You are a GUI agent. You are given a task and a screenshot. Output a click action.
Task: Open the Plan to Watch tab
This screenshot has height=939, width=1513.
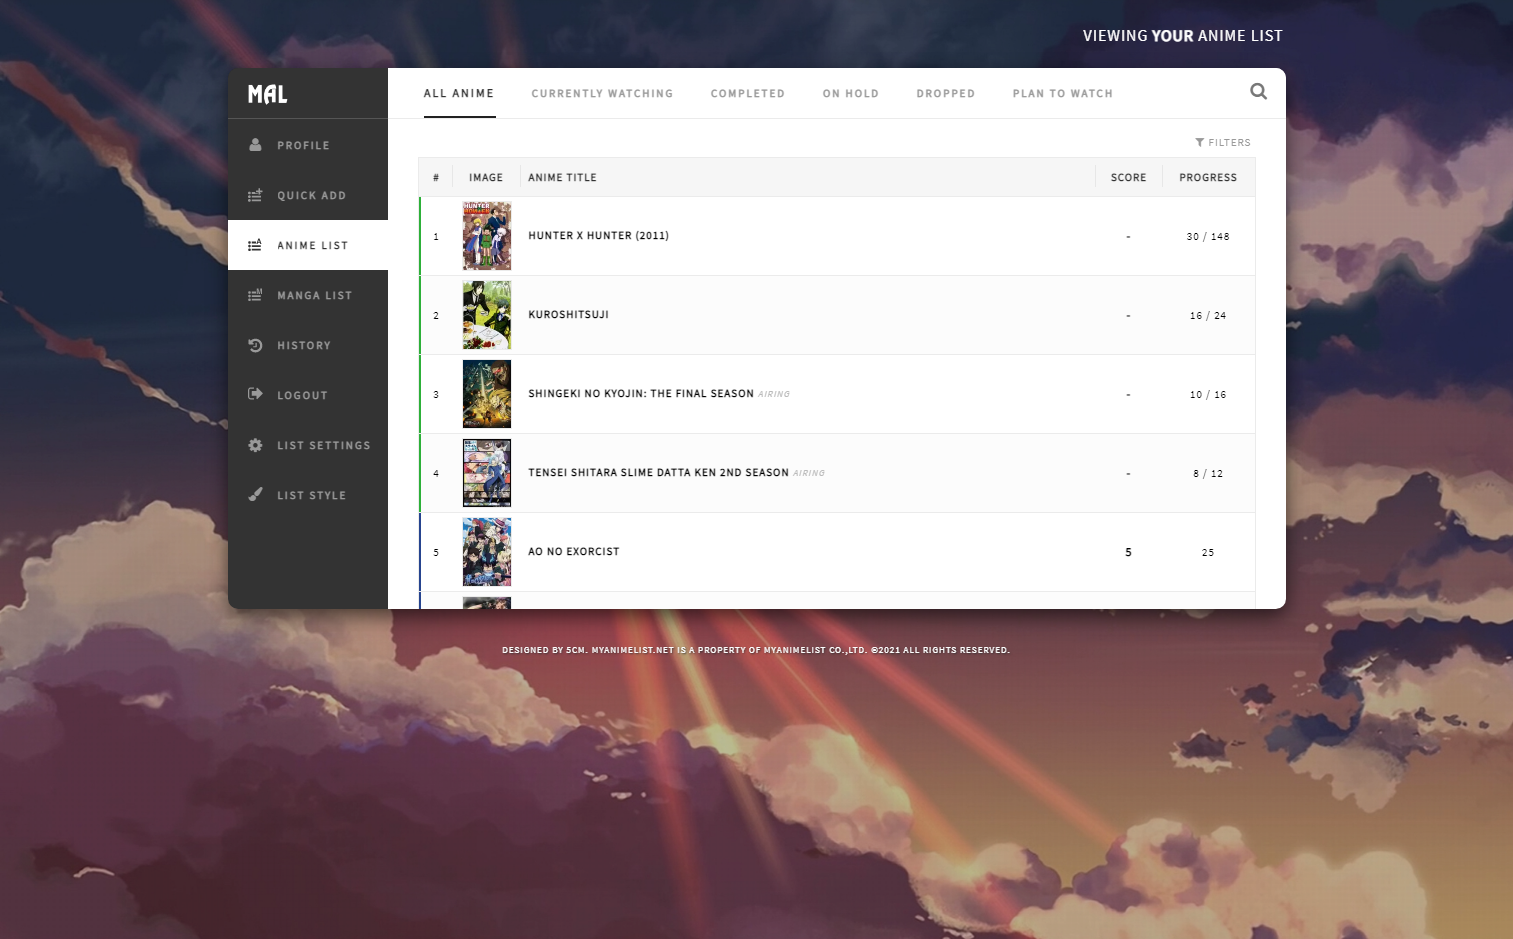1062,93
